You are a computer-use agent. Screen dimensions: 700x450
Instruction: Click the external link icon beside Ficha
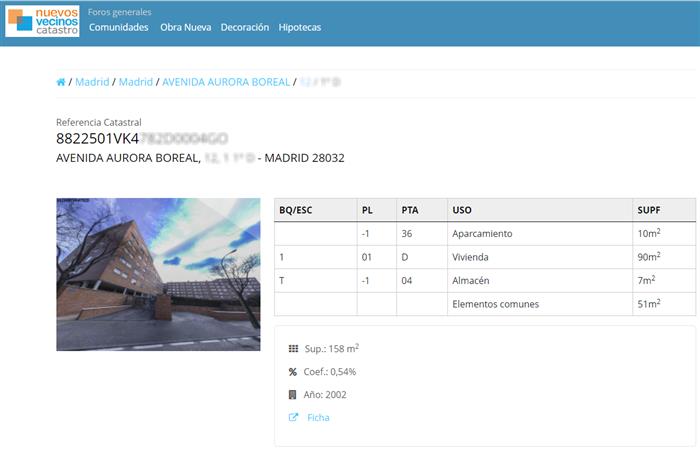click(x=293, y=417)
